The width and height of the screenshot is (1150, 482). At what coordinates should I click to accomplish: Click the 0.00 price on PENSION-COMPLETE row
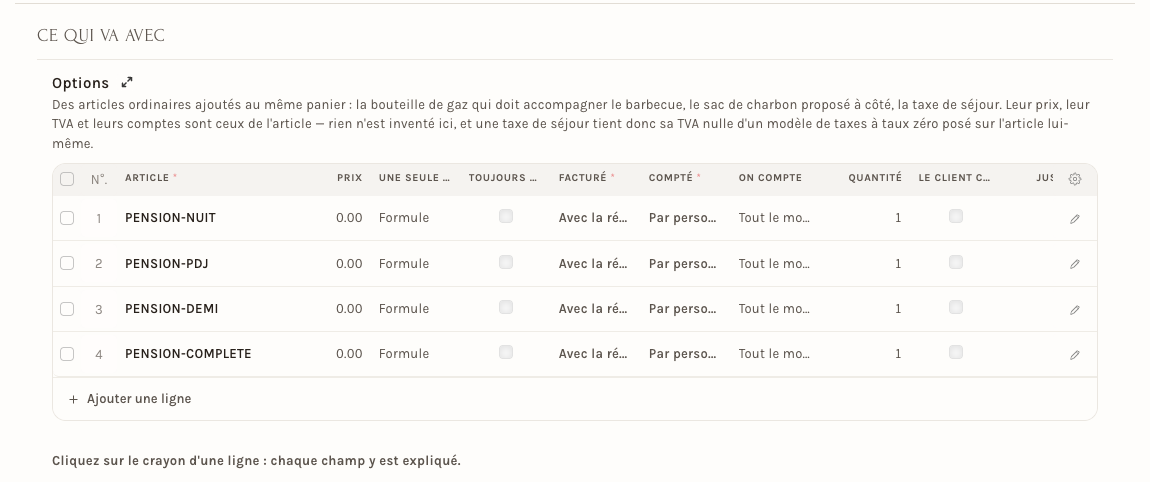coord(349,354)
